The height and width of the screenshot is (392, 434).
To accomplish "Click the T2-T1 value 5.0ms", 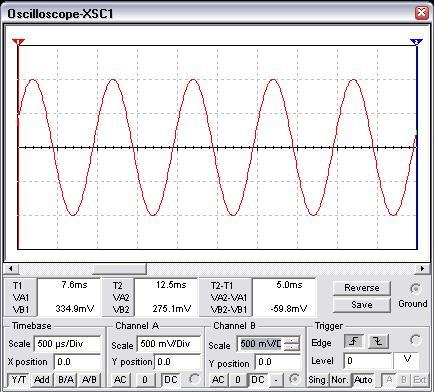I will tap(289, 285).
